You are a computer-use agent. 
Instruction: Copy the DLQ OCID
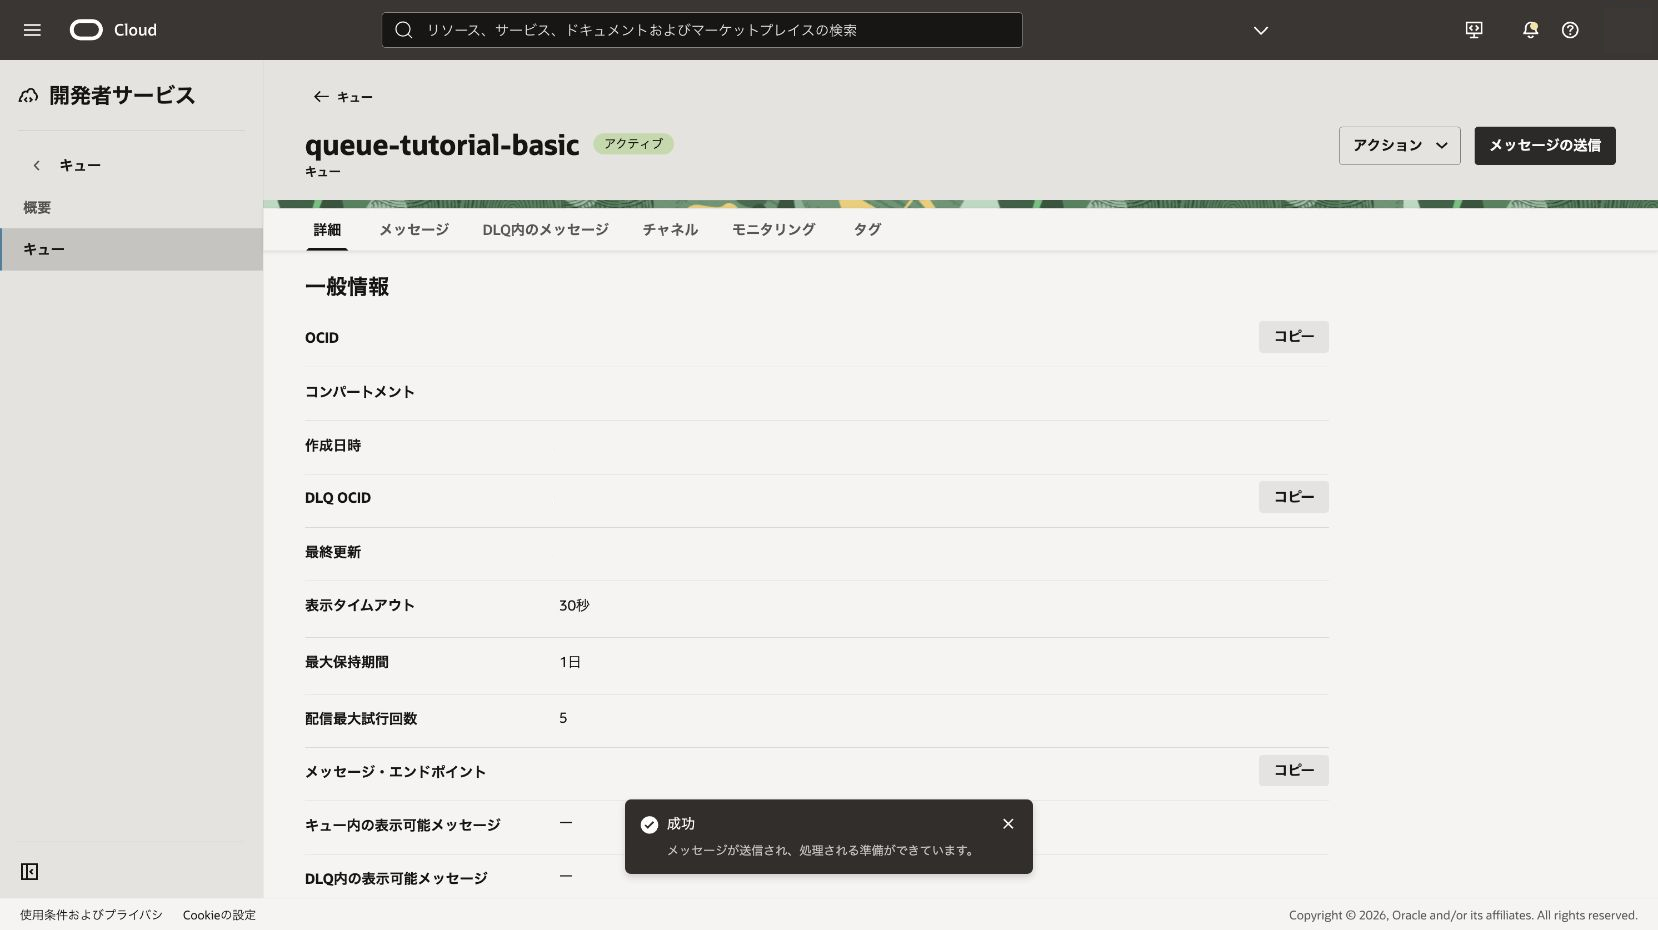click(1294, 497)
